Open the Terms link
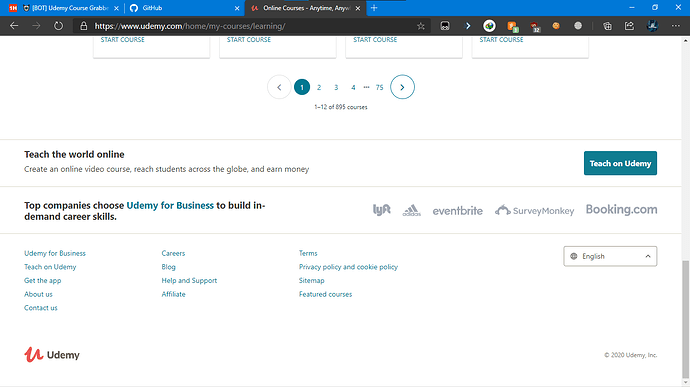This screenshot has height=387, width=690. coord(308,253)
